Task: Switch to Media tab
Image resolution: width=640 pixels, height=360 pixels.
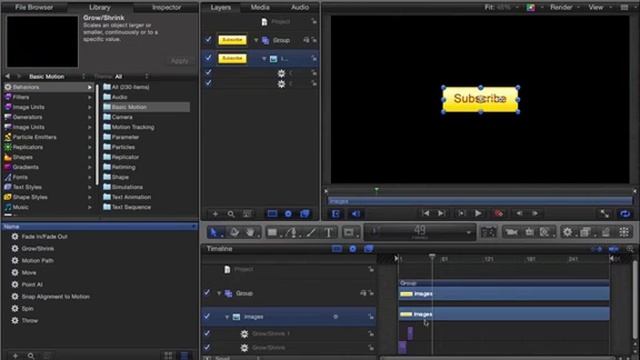Action: point(260,7)
